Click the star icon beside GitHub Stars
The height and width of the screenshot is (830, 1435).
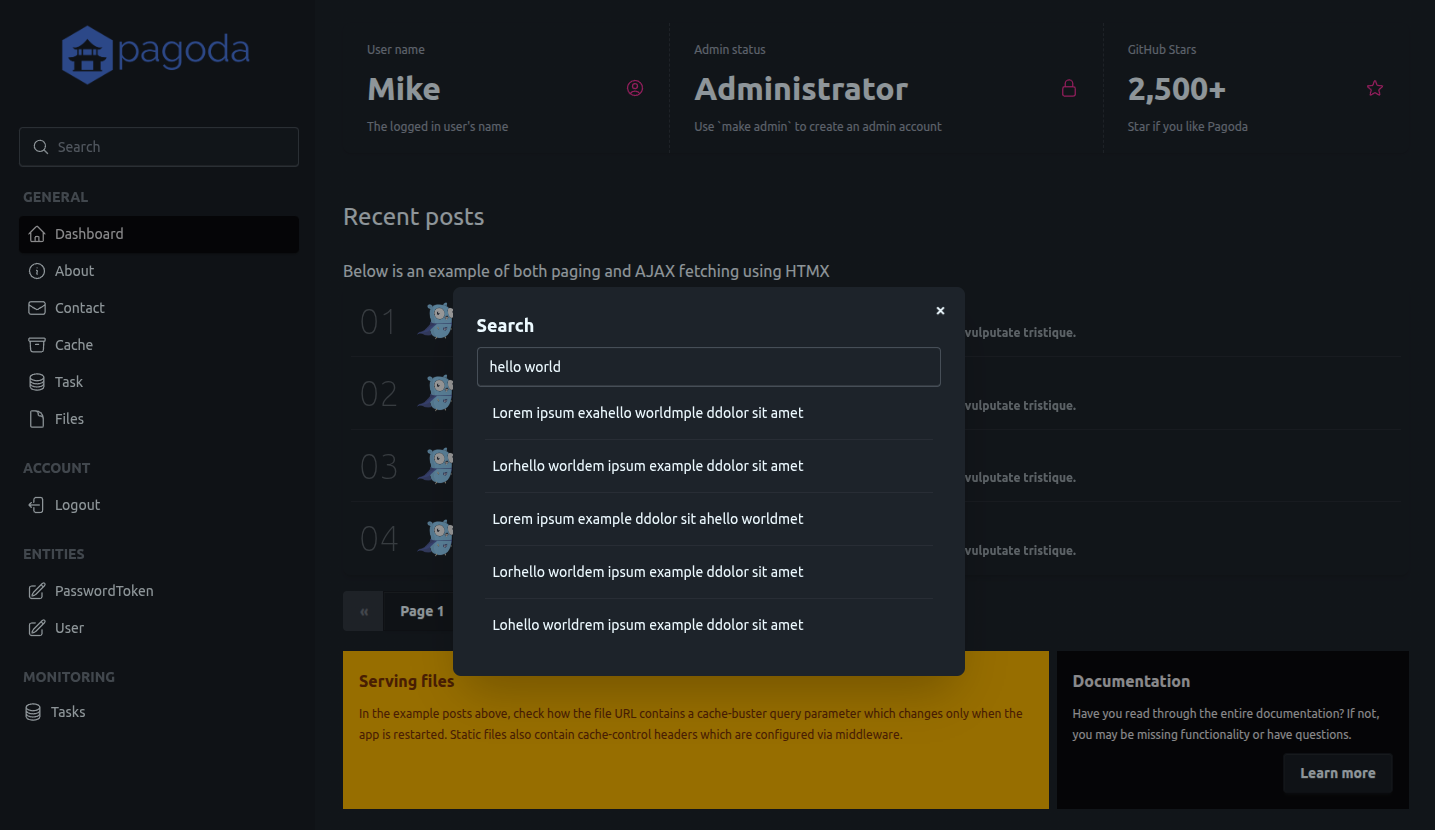1375,88
